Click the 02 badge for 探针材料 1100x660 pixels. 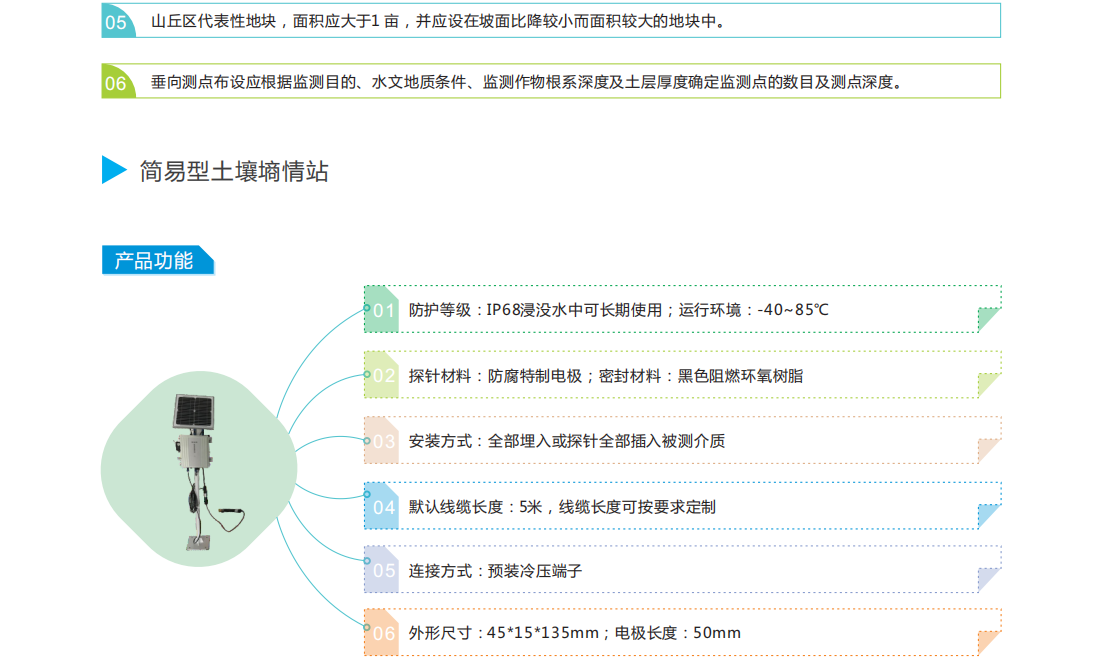click(383, 376)
